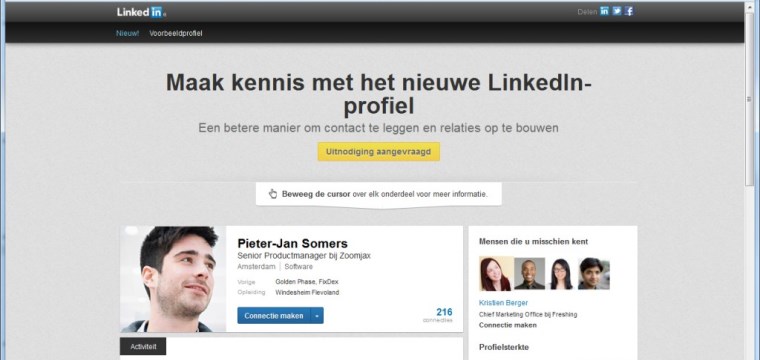The width and height of the screenshot is (760, 360).
Task: Click the LinkedIn logo in header
Action: (x=141, y=13)
